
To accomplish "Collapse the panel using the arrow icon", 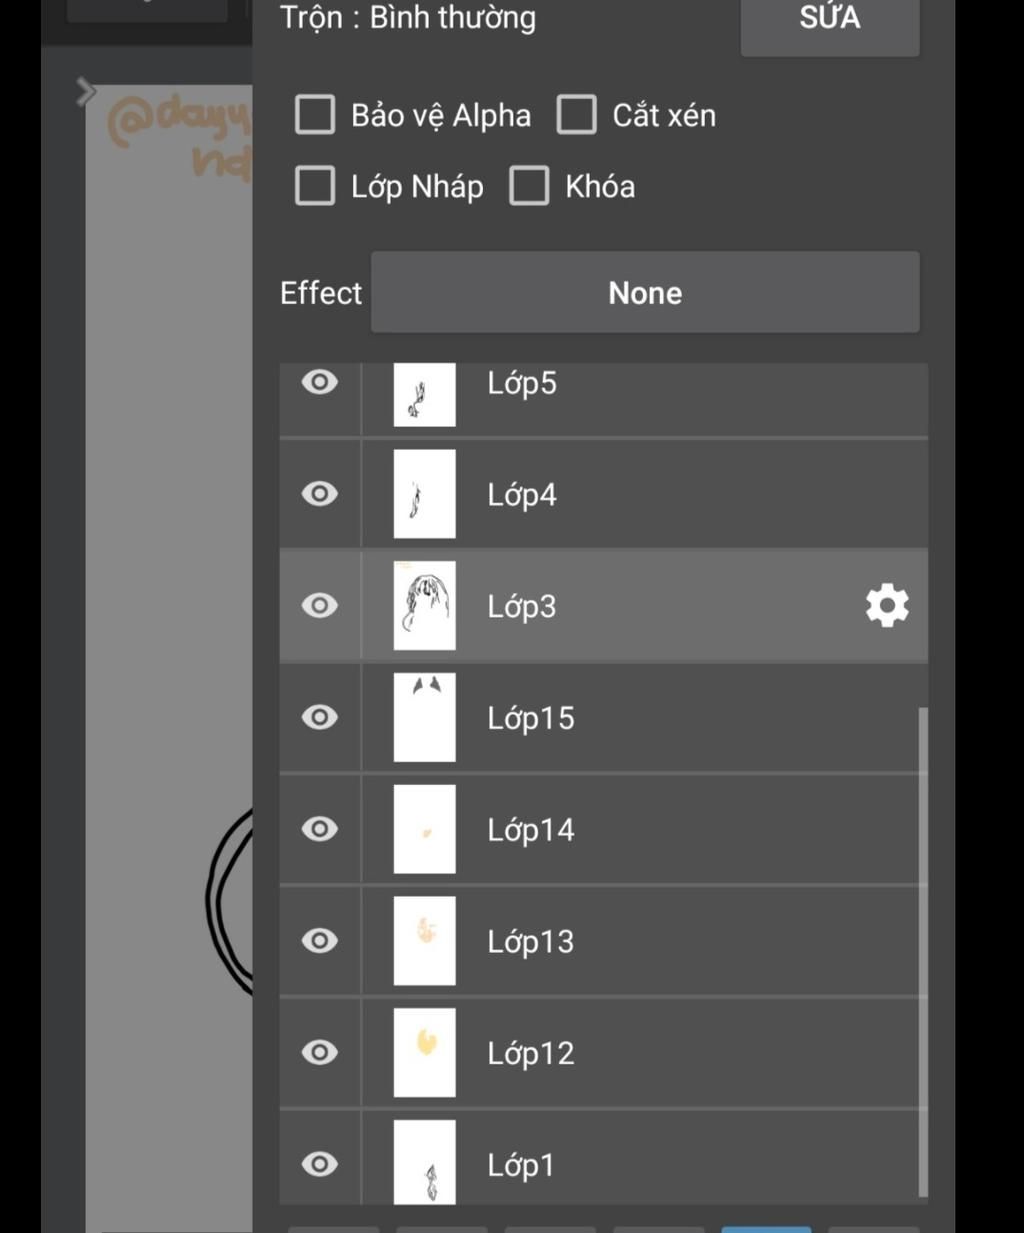I will pos(86,93).
